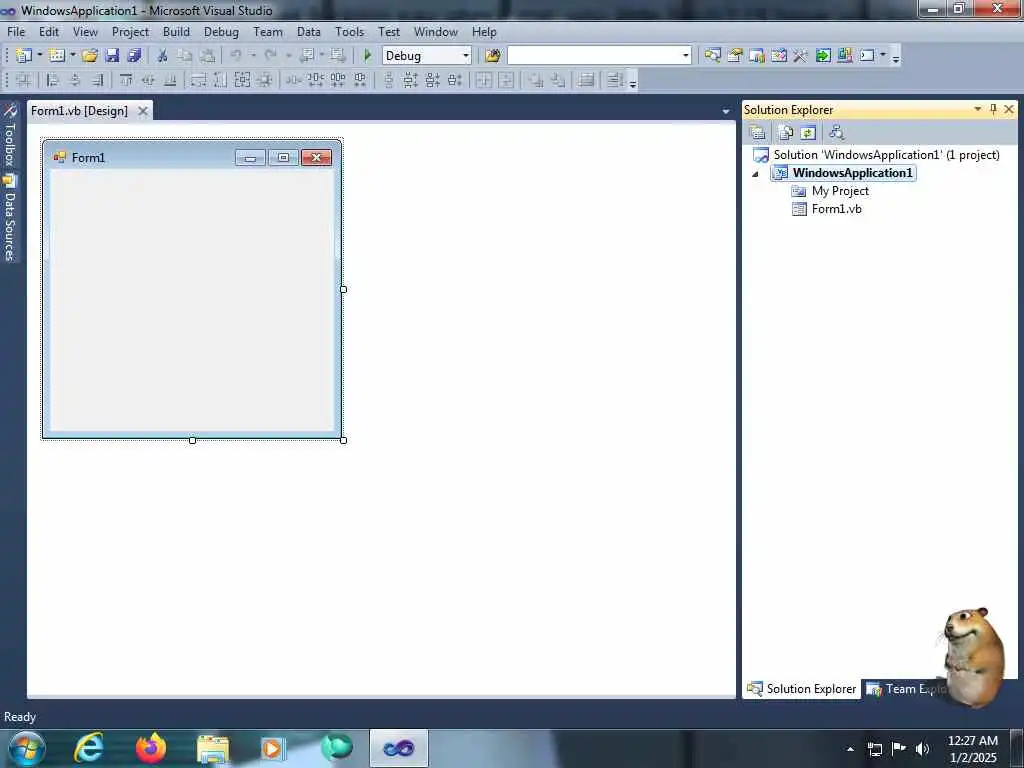This screenshot has width=1024, height=768.
Task: Open the Help menu
Action: pyautogui.click(x=485, y=32)
